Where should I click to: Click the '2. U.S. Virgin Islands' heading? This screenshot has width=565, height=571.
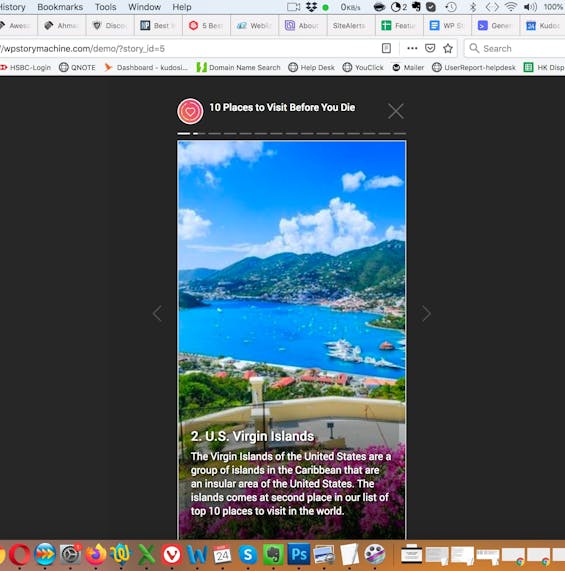[252, 436]
